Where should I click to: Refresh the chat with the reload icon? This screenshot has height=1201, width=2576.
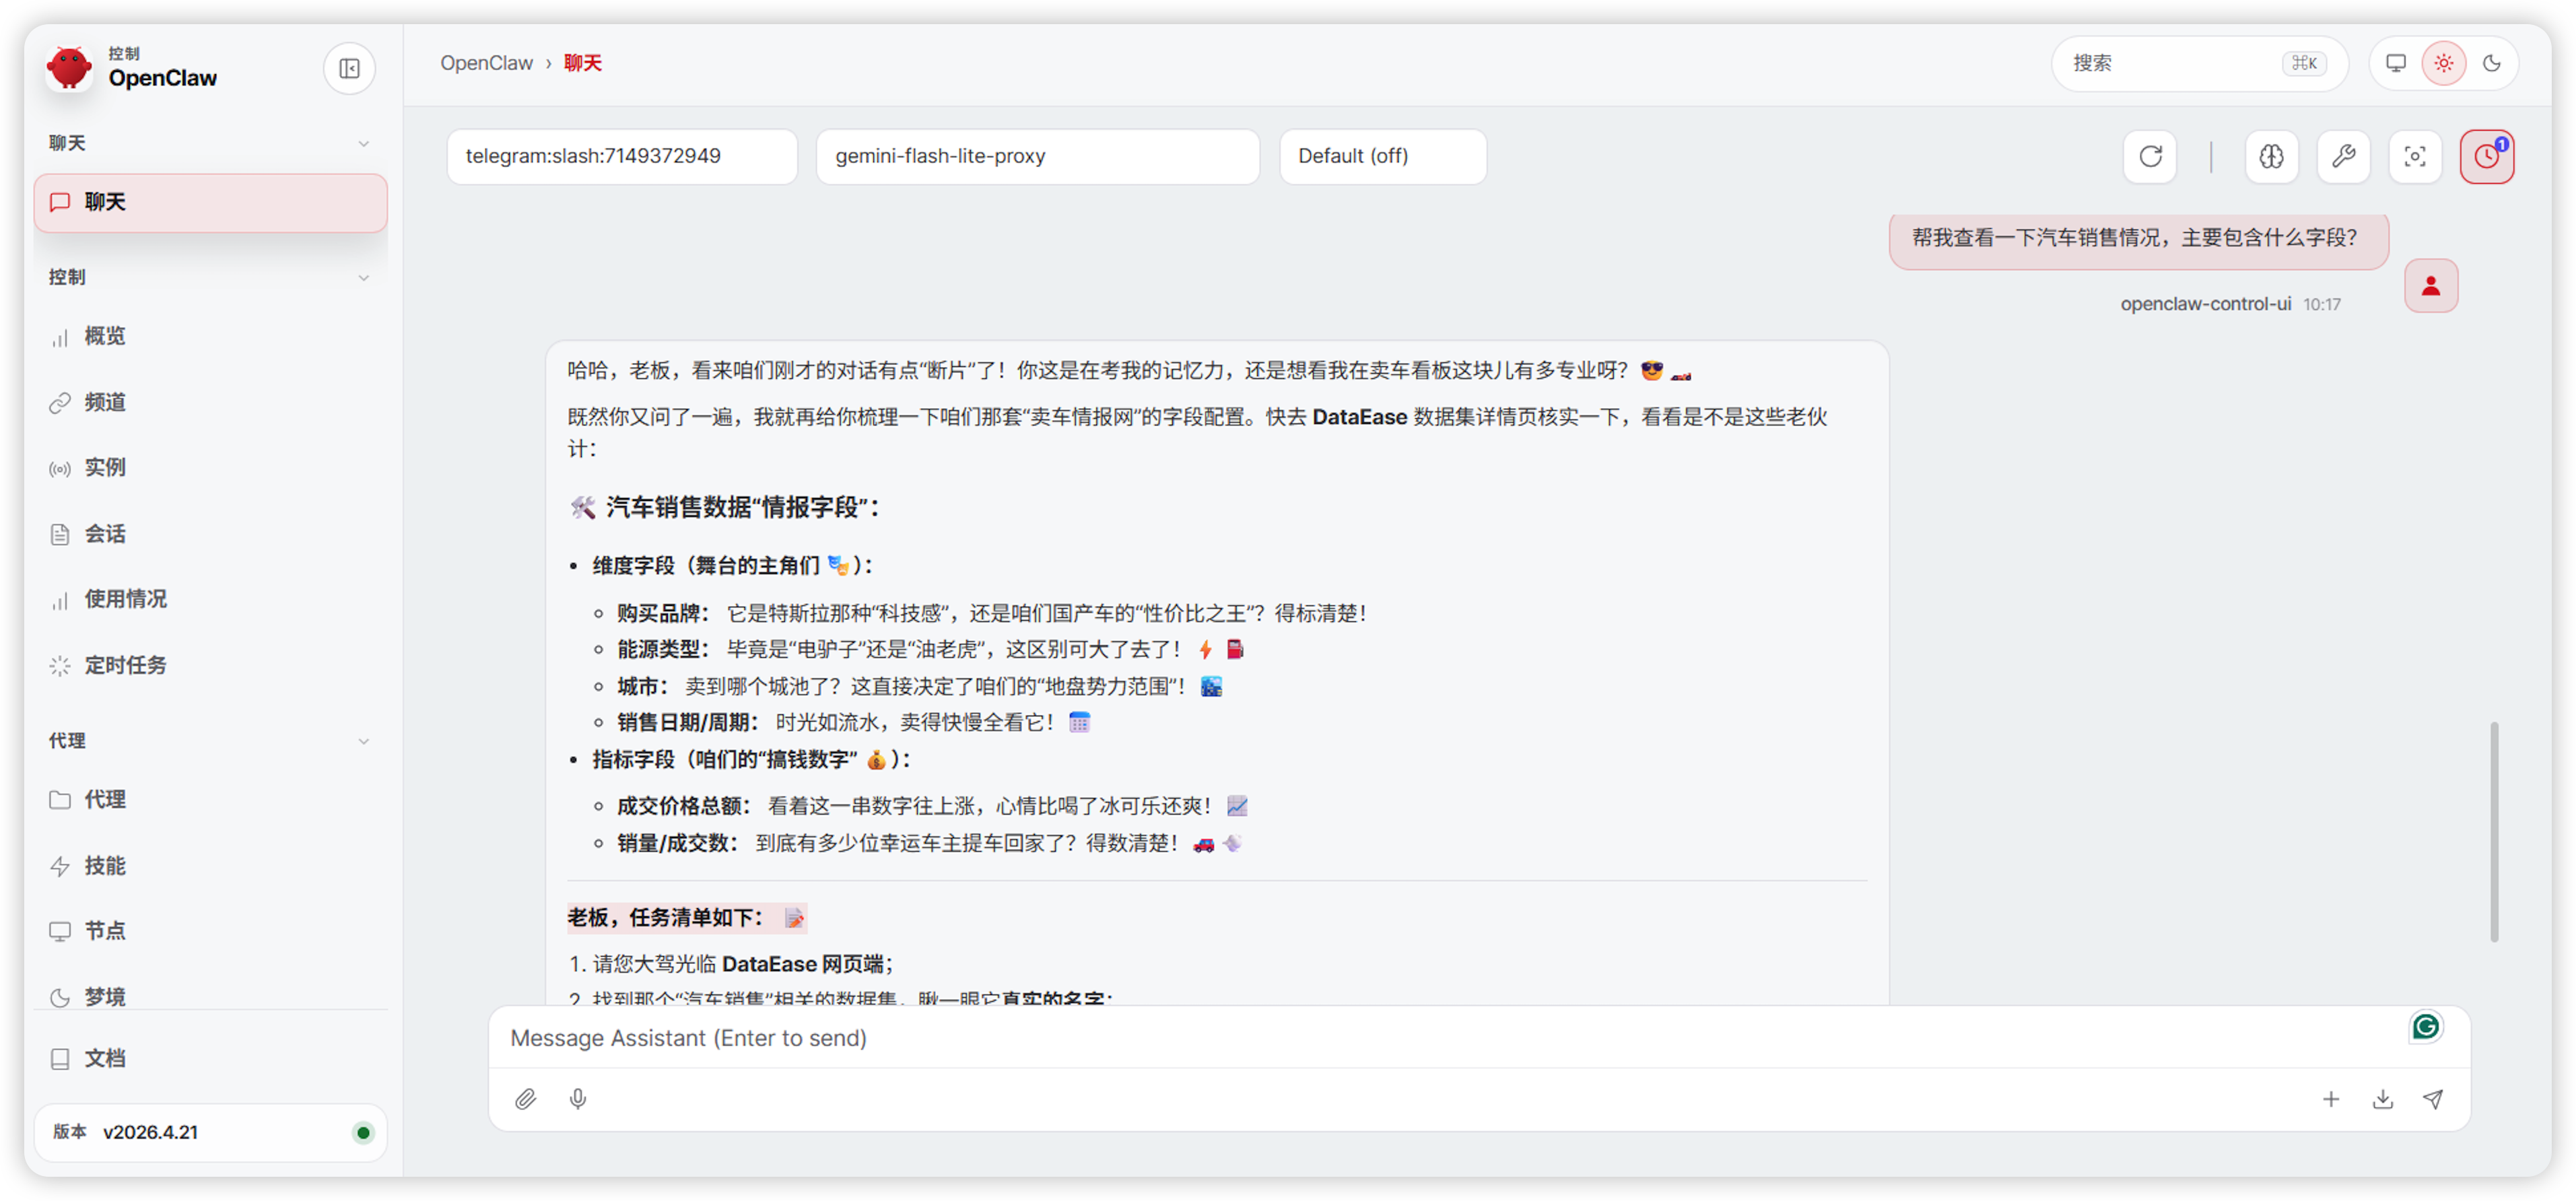point(2150,156)
